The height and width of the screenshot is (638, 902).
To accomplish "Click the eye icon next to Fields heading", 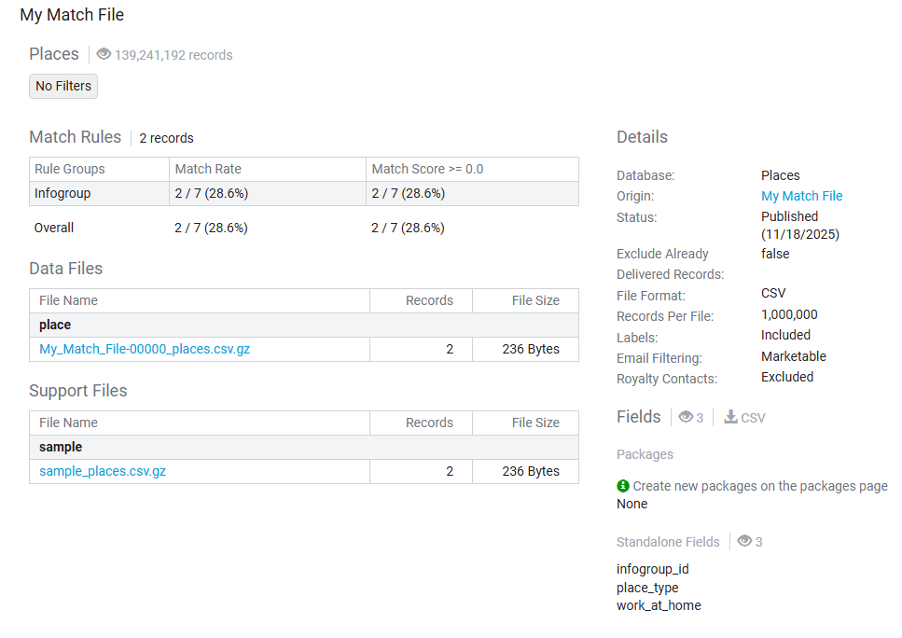I will (686, 417).
